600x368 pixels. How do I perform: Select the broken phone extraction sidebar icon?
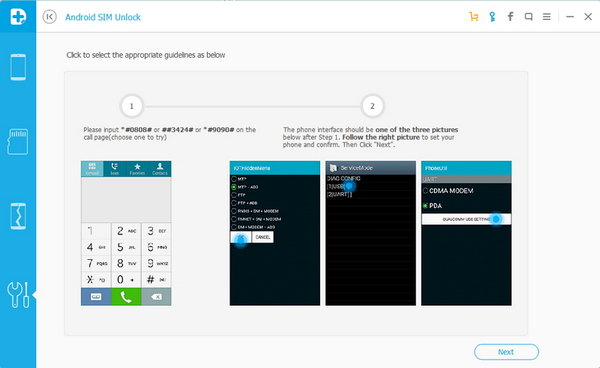[18, 216]
